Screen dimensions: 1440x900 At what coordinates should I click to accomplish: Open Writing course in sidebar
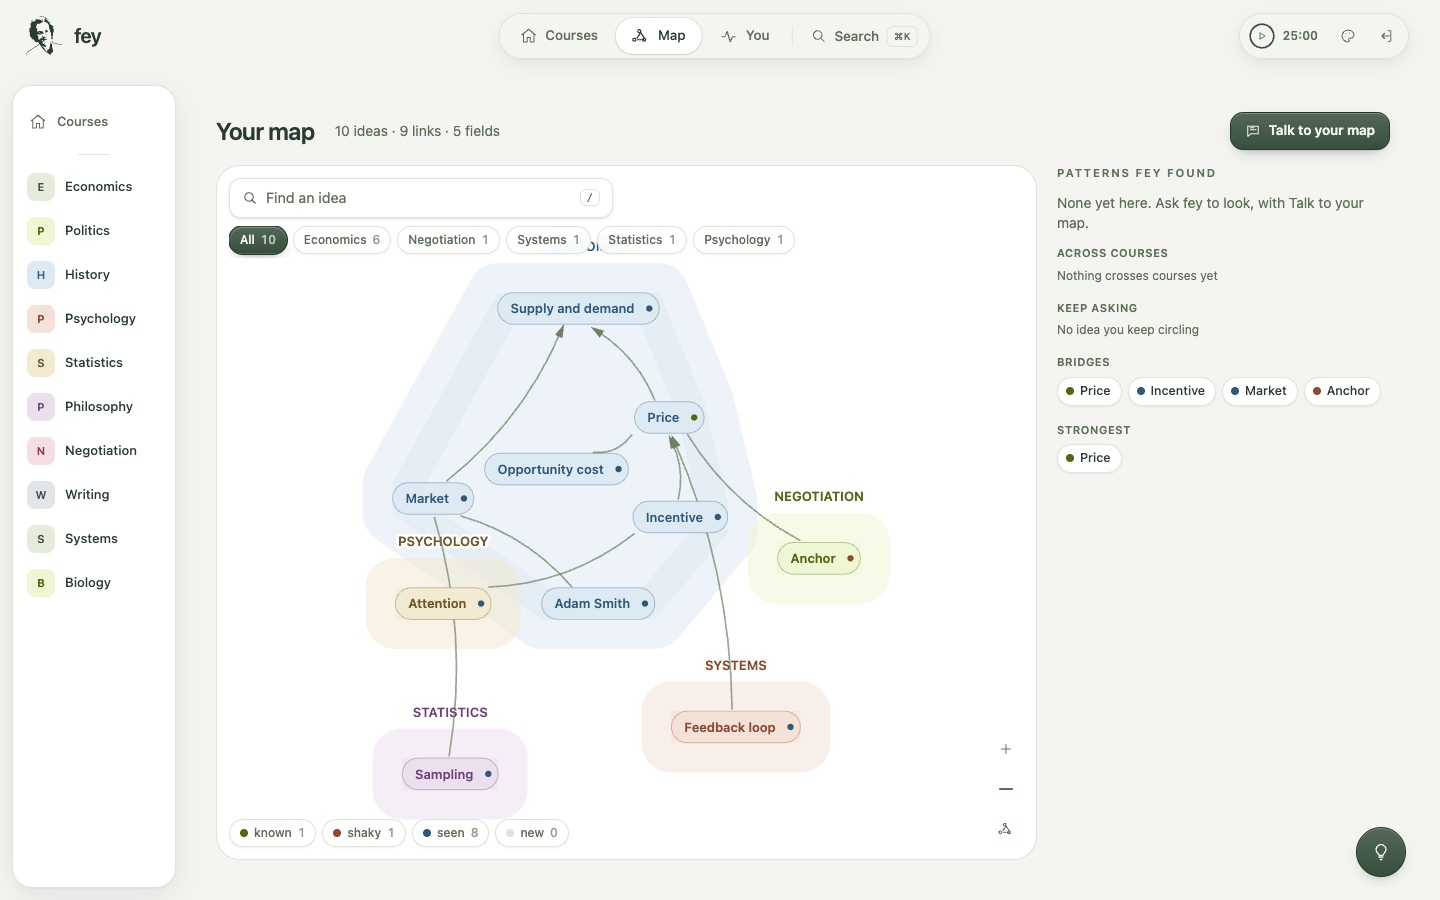(x=94, y=495)
